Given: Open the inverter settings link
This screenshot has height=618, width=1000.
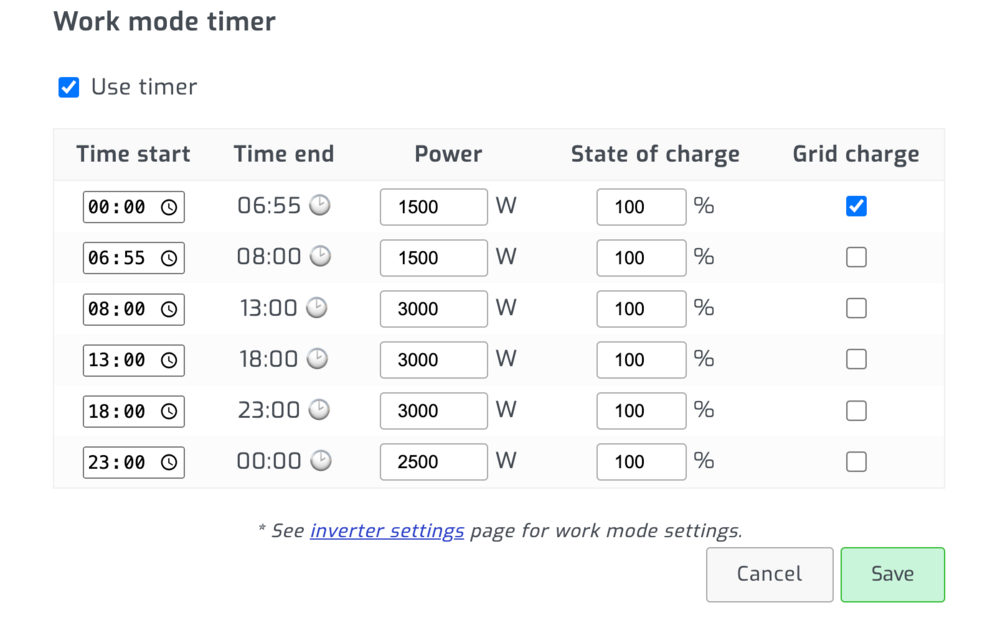Looking at the screenshot, I should point(387,530).
